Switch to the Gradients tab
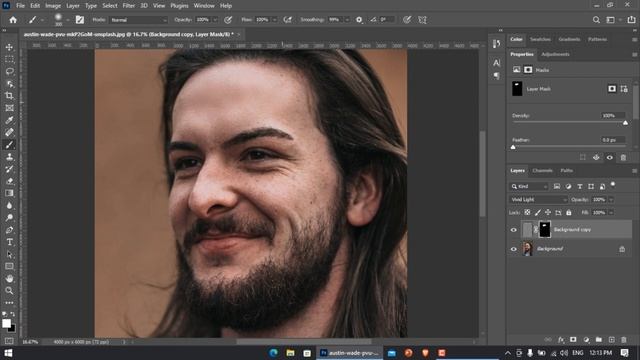Viewport: 640px width, 360px height. 569,39
